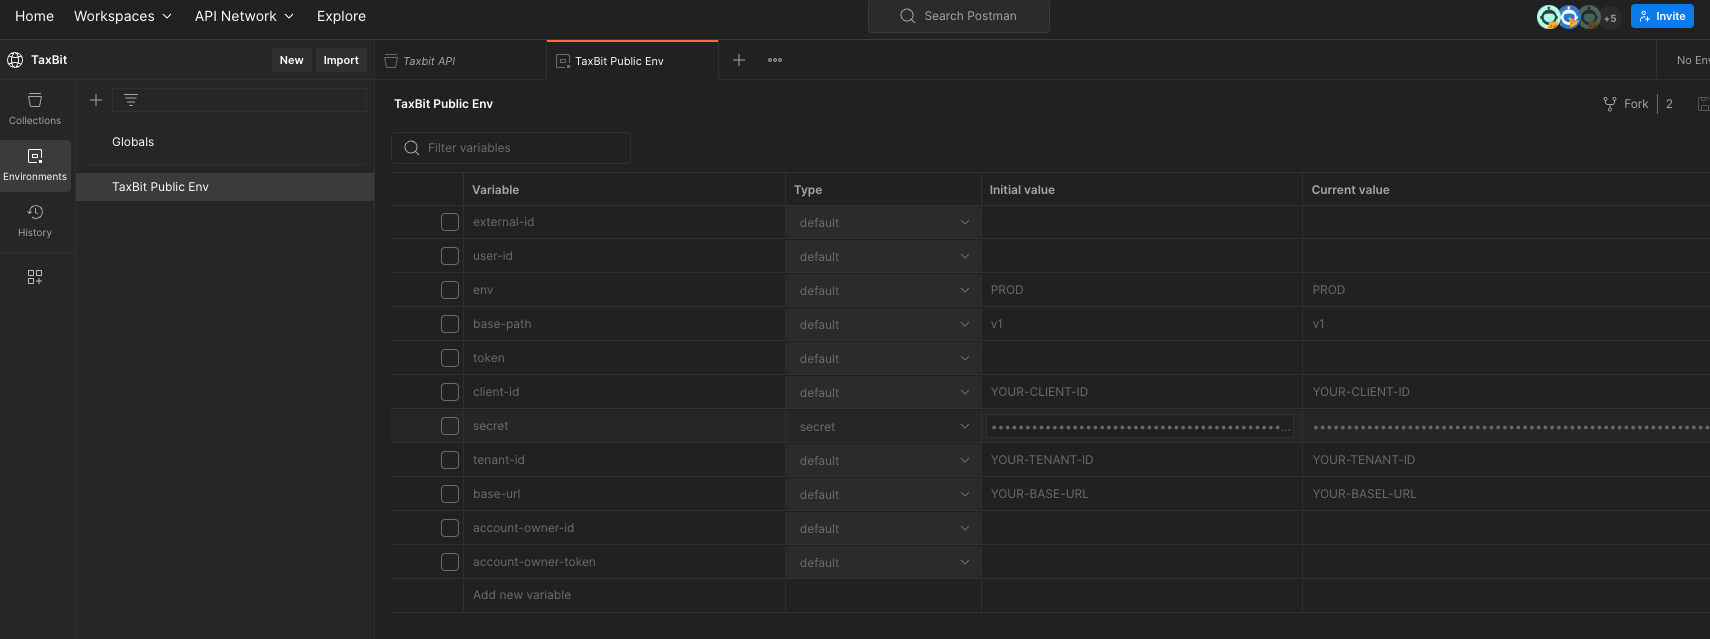
Task: Click the YOUR-TENANT-ID initial value cell
Action: (1142, 460)
